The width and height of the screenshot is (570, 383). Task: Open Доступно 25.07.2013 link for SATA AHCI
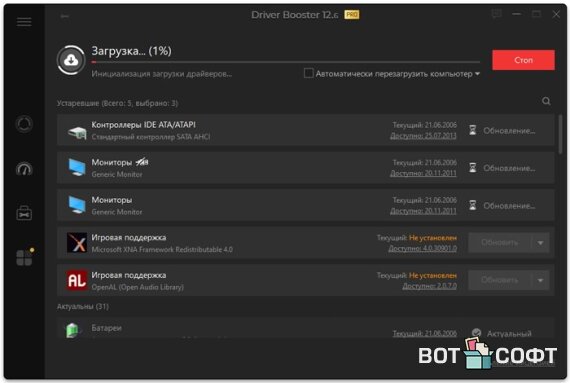point(423,136)
